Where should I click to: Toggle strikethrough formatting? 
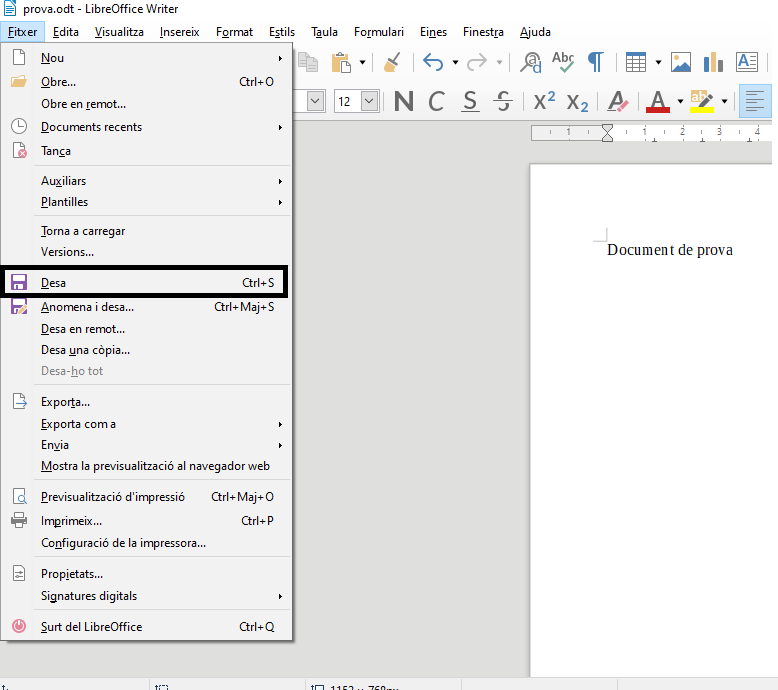503,102
